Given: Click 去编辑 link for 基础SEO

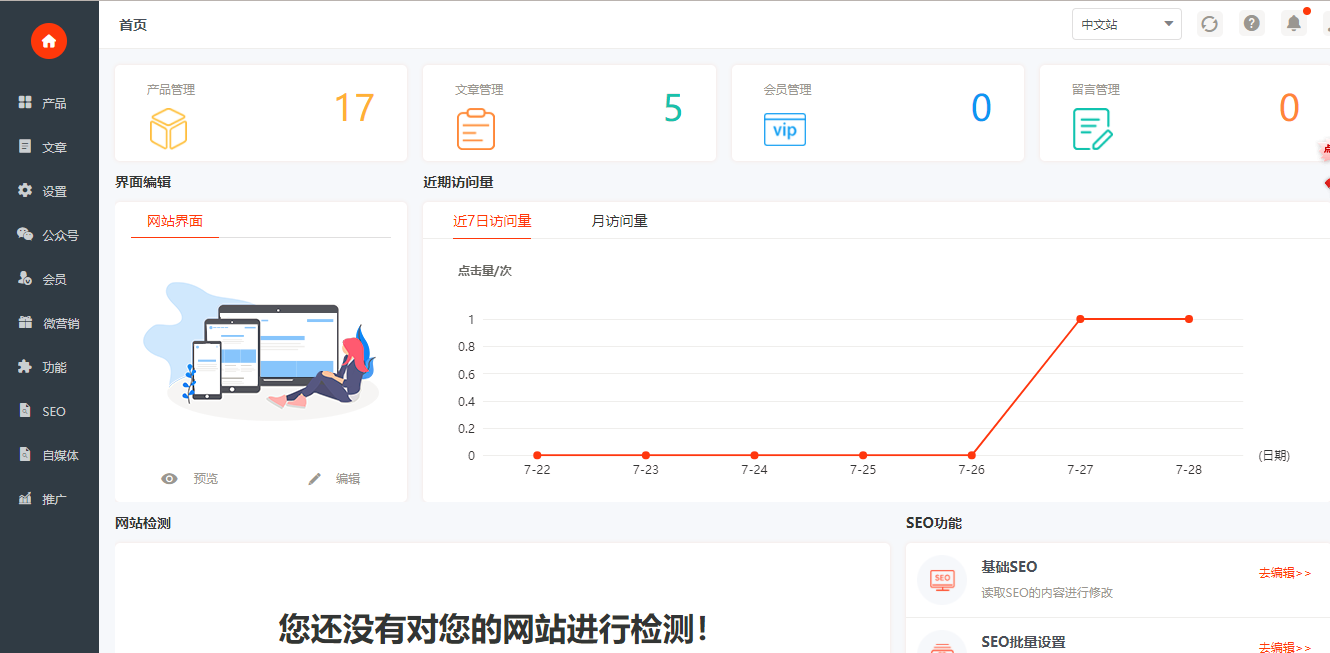Looking at the screenshot, I should 1284,573.
